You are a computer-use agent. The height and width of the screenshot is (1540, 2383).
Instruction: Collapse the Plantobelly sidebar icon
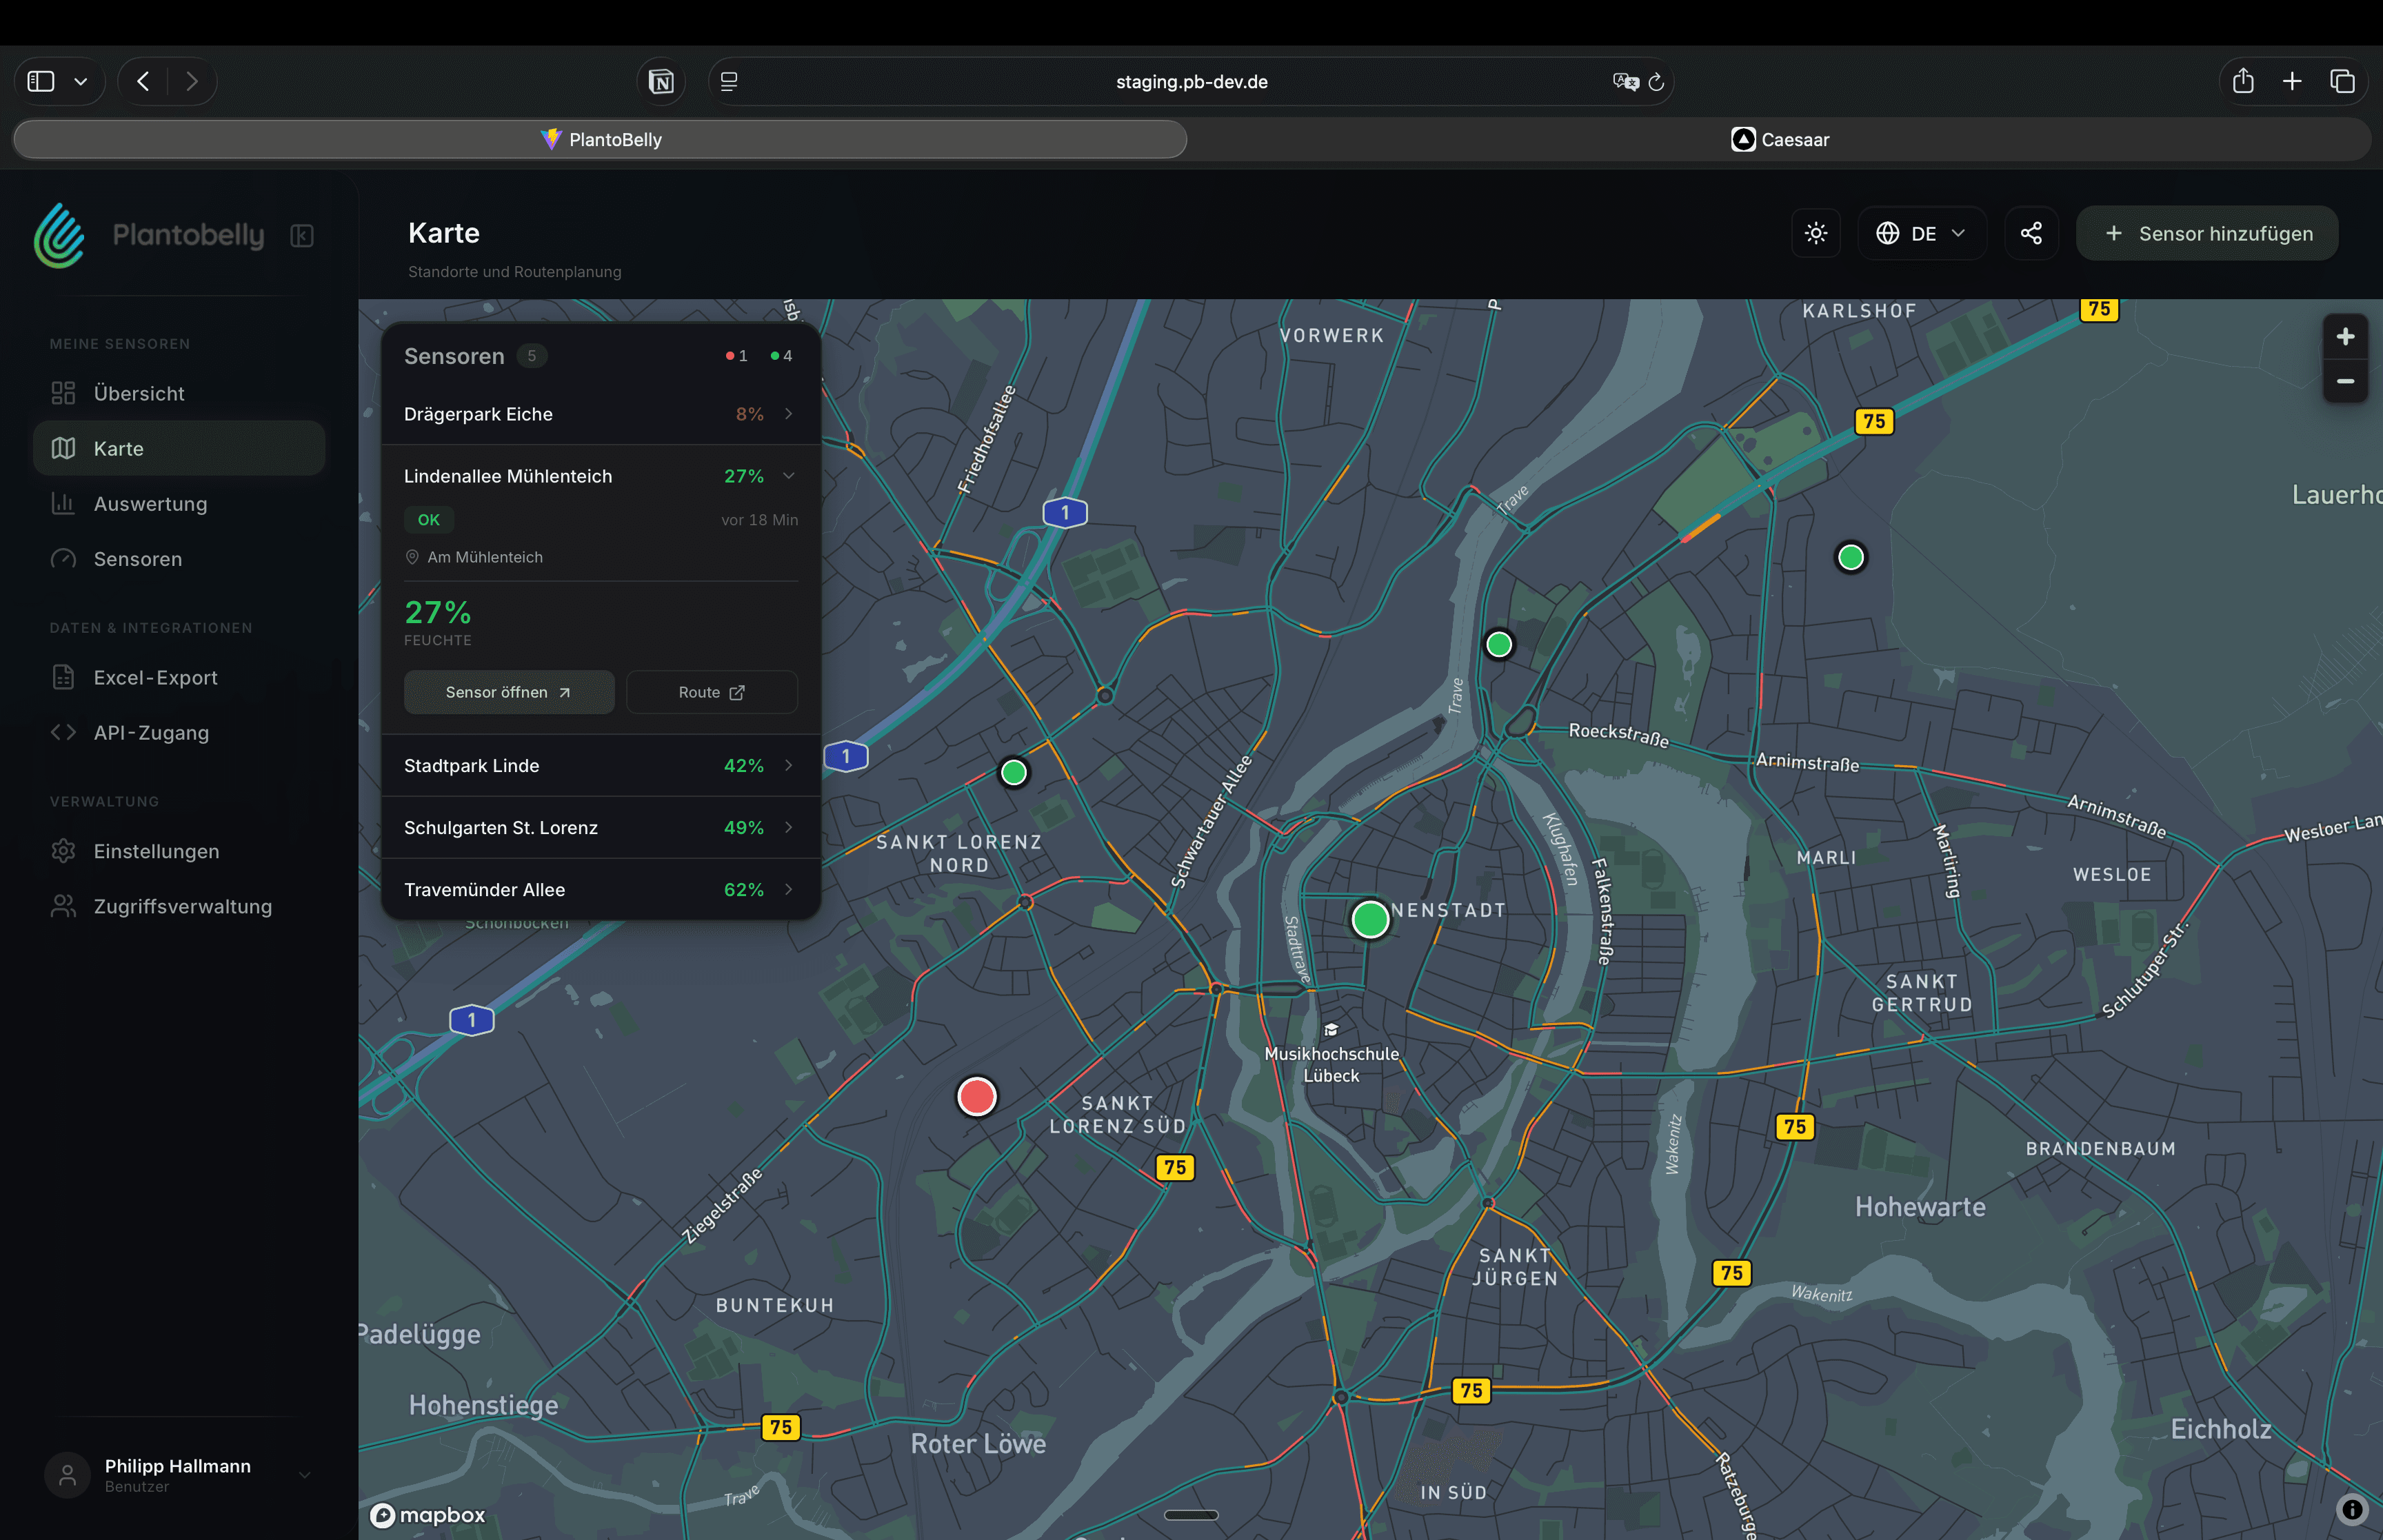[x=302, y=235]
